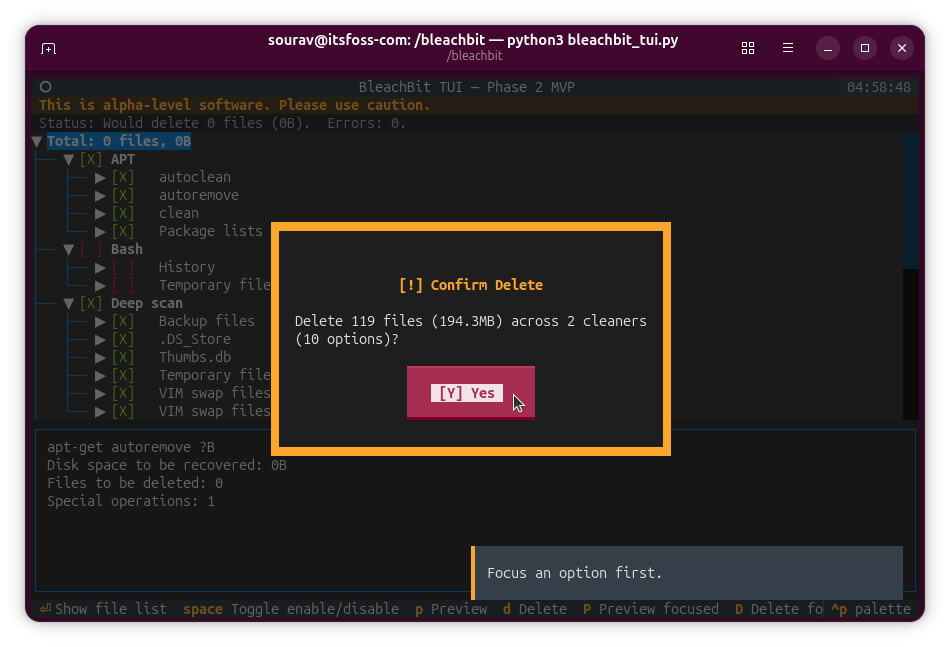
Task: Expand the History option arrow
Action: 101,267
